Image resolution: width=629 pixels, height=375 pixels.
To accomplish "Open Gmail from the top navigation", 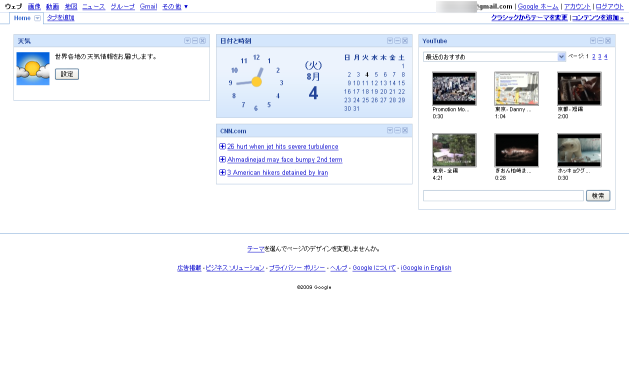I will (148, 6).
